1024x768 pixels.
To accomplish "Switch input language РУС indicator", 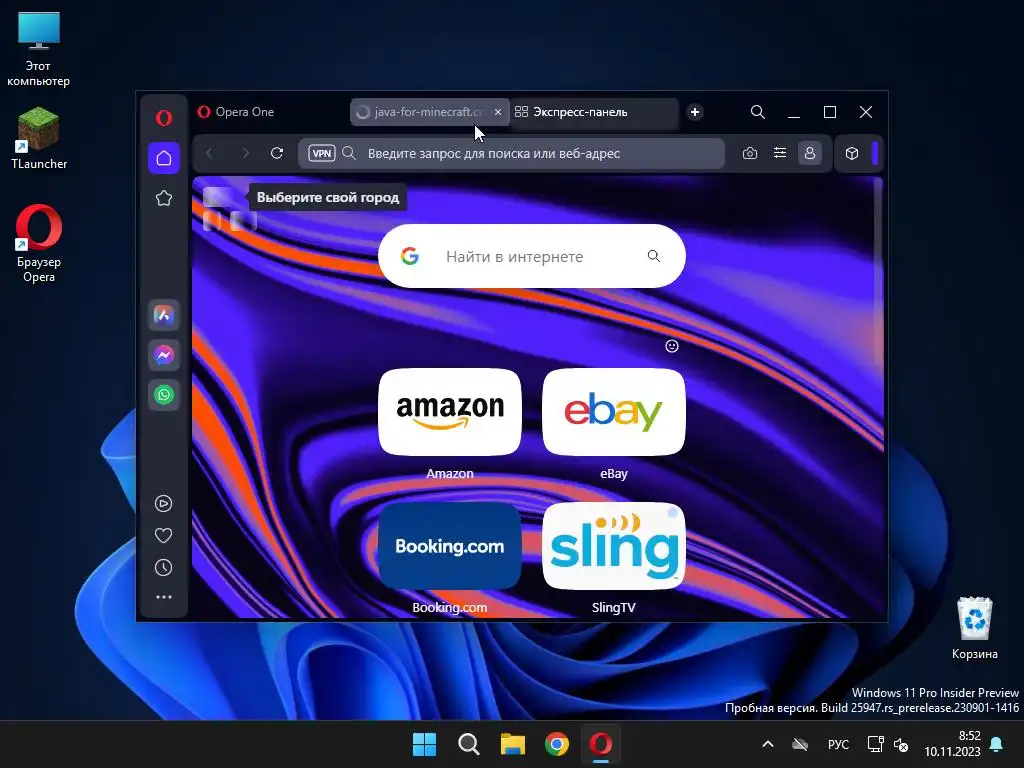I will [838, 744].
